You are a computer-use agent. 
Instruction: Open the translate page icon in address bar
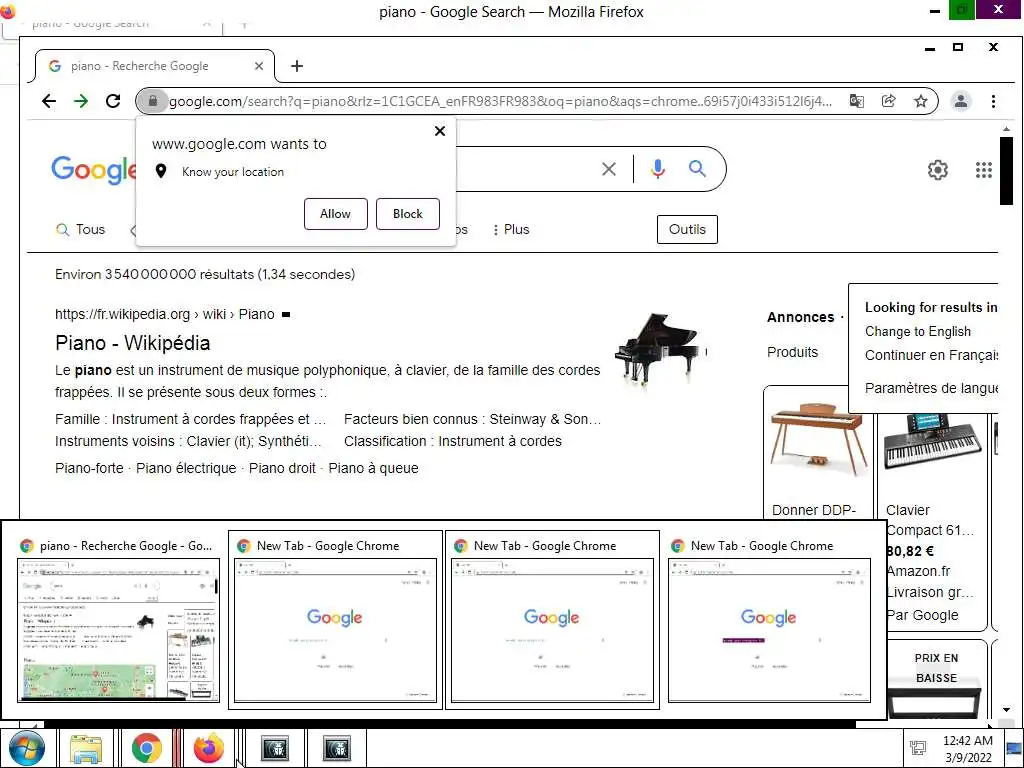857,101
